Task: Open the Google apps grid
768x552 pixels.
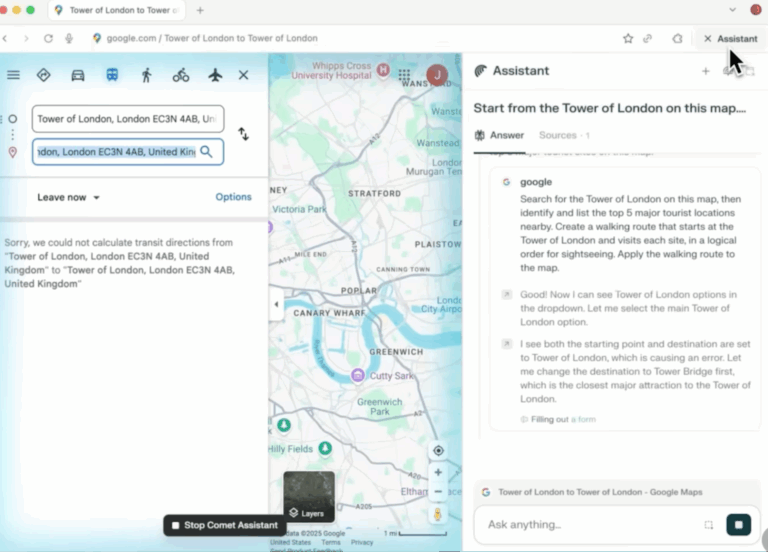Action: pos(404,75)
